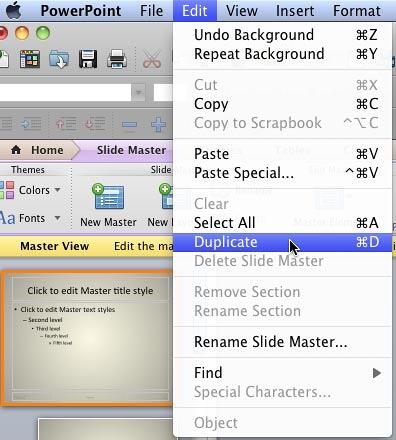396x440 pixels.
Task: Choose Select All menu item
Action: (283, 223)
